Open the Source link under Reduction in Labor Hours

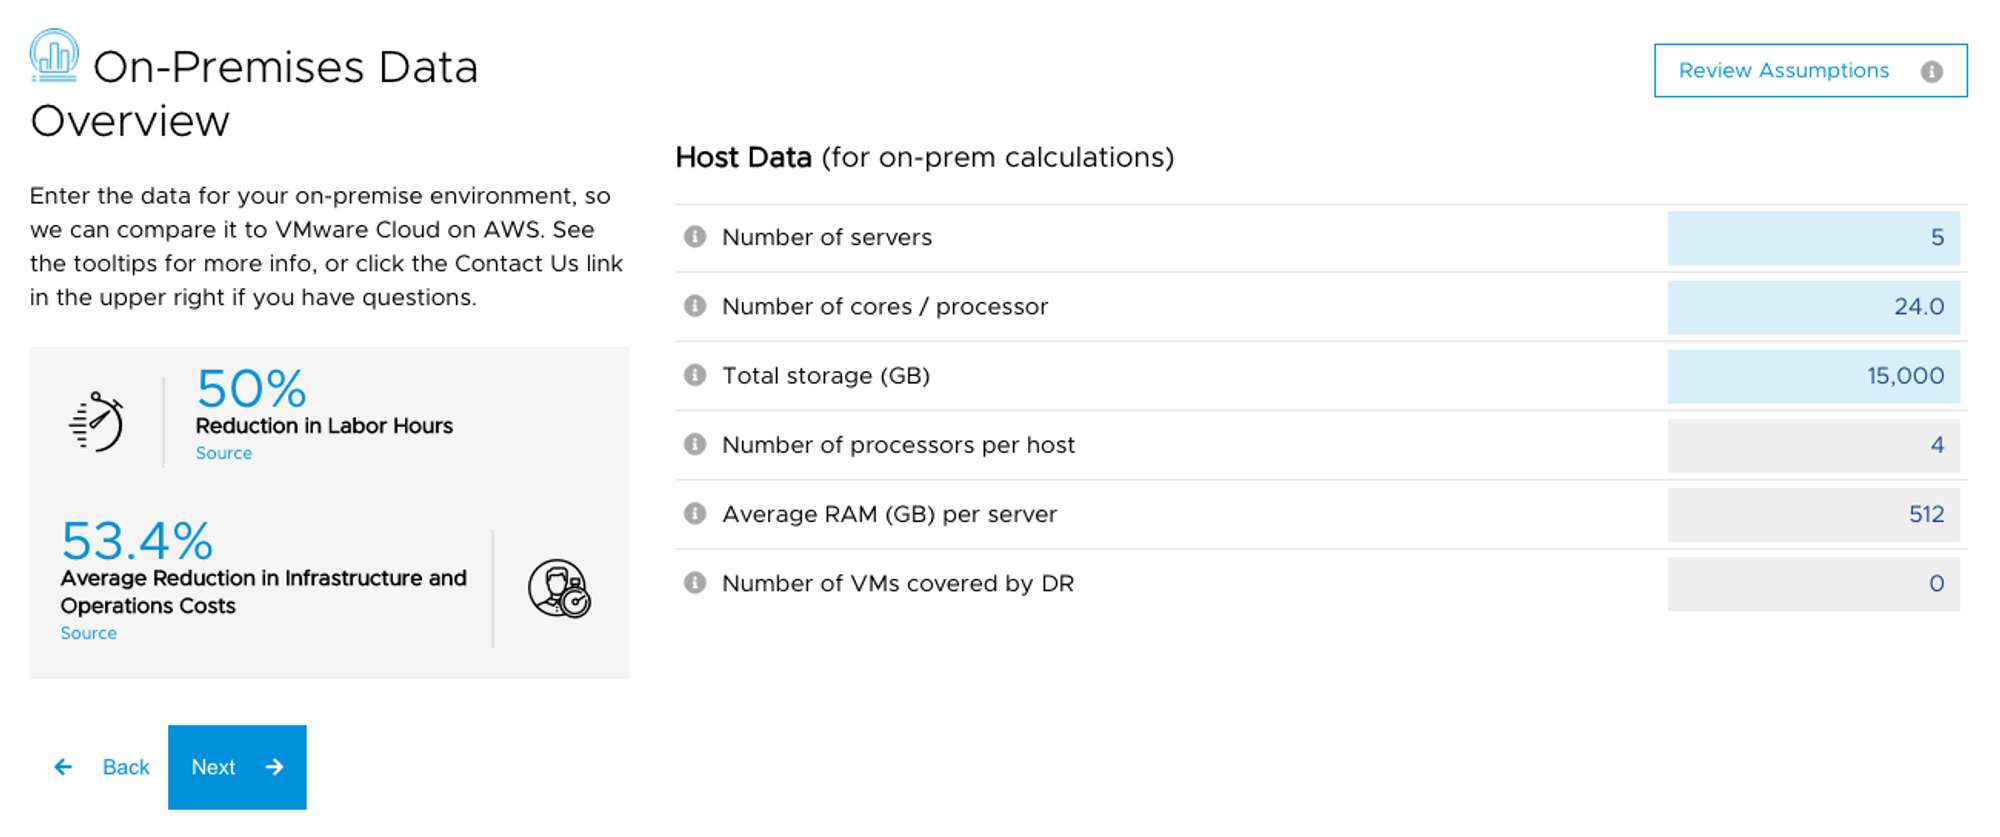[223, 453]
